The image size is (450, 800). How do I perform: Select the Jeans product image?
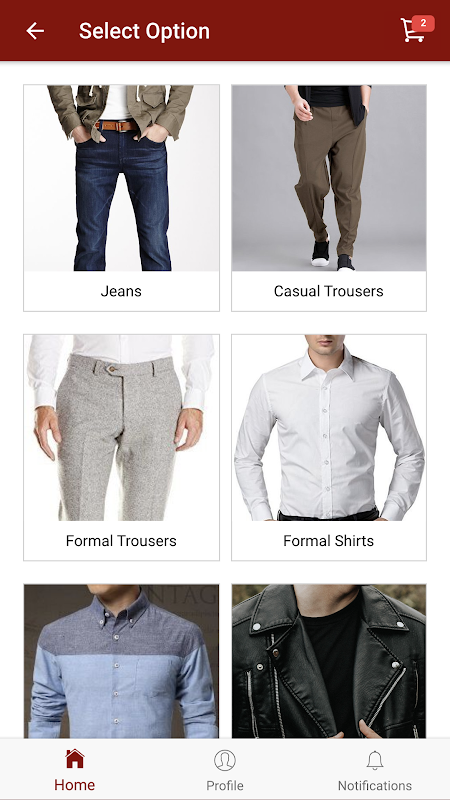coord(121,178)
